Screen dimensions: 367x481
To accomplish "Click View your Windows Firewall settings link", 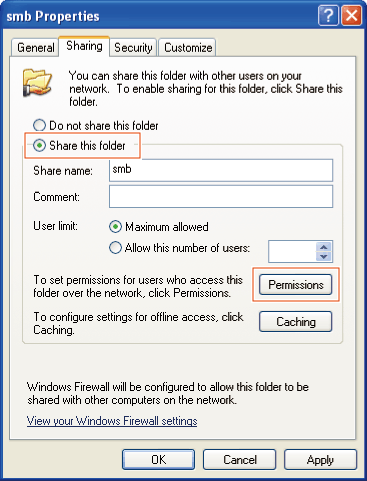I will (x=112, y=421).
